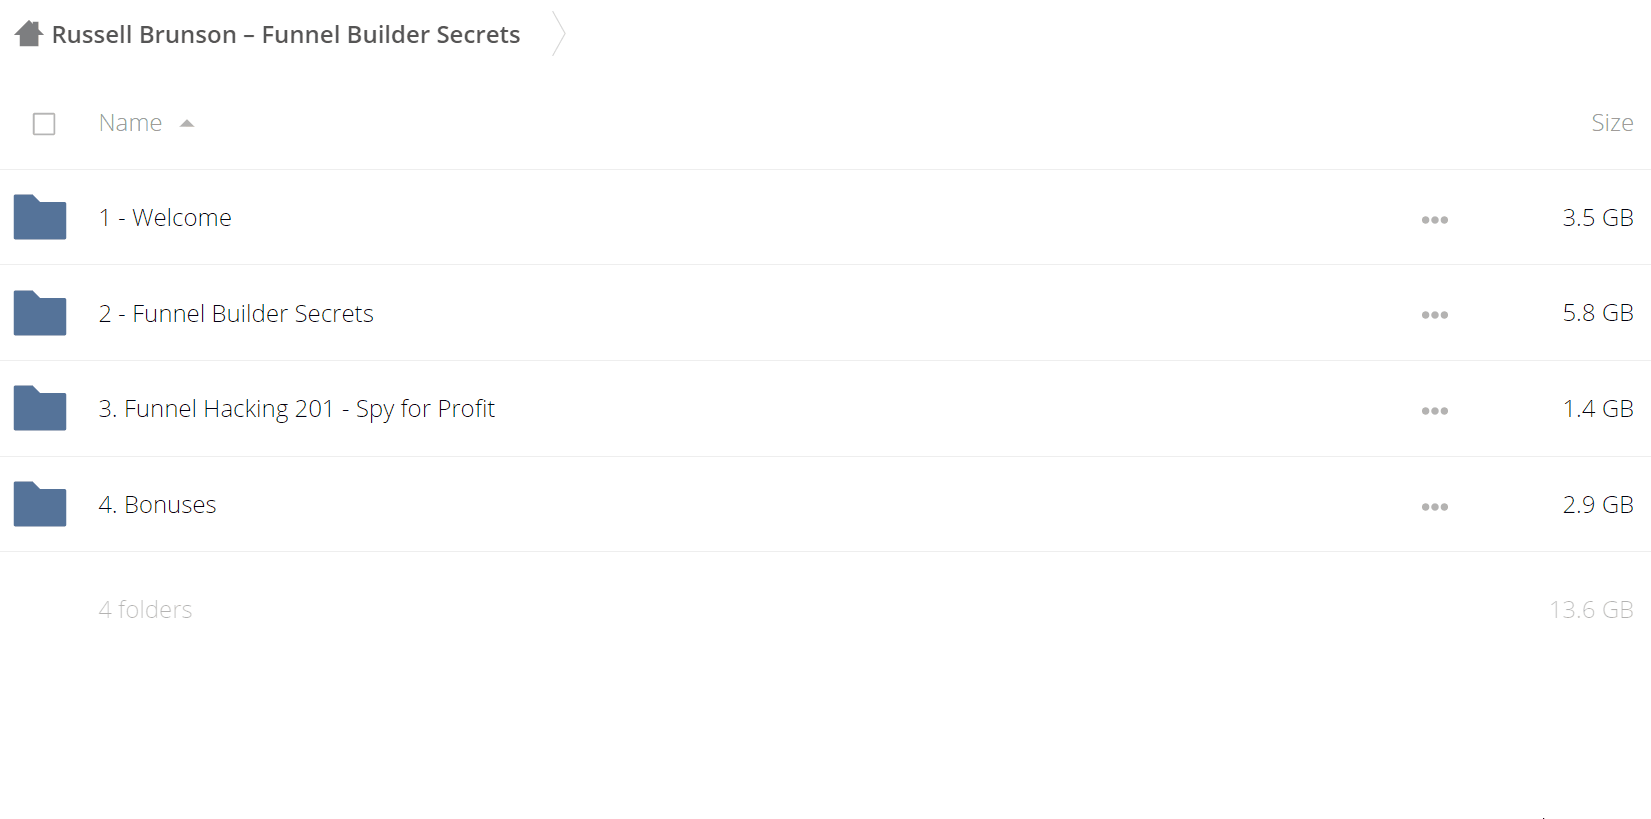Image resolution: width=1651 pixels, height=819 pixels.
Task: Open more actions for 1 - Welcome
Action: pyautogui.click(x=1435, y=220)
